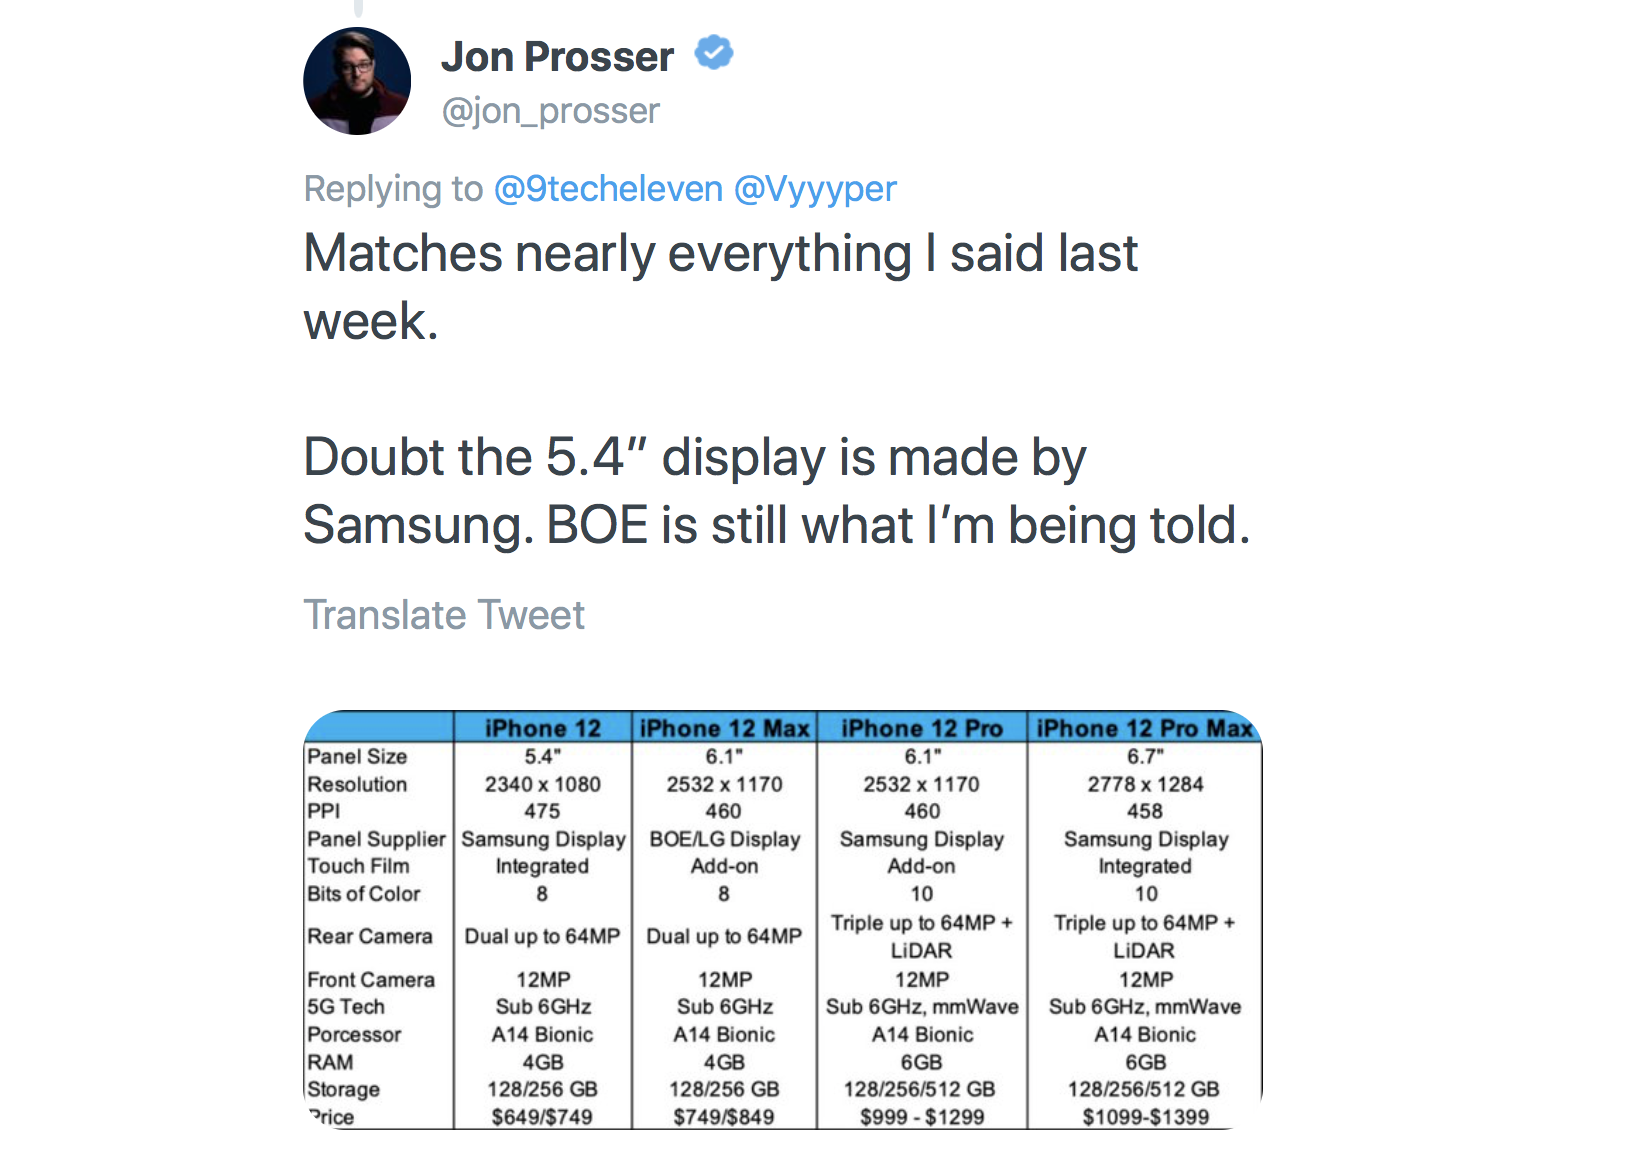Click the Translate Tweet link
Screen dimensions: 1640x1154
coord(444,615)
